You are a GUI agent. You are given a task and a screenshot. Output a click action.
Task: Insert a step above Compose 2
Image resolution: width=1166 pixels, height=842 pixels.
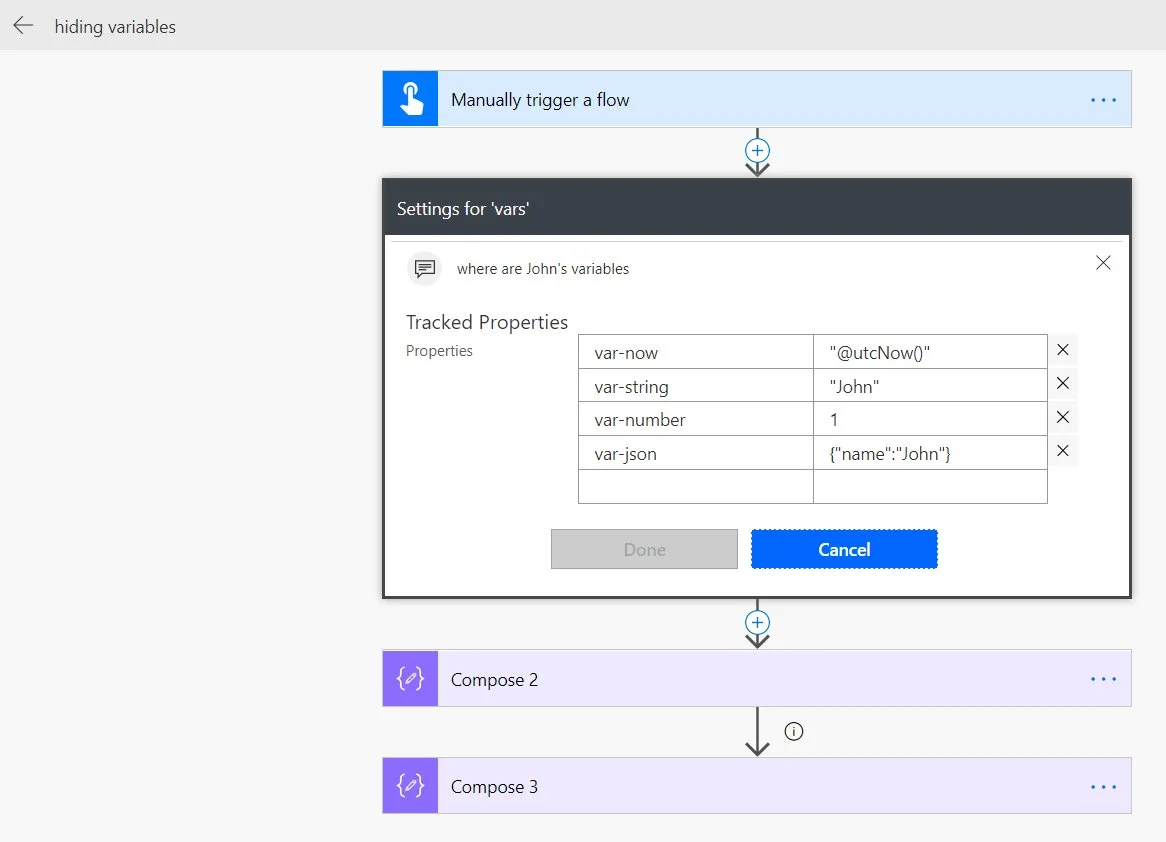coord(757,622)
